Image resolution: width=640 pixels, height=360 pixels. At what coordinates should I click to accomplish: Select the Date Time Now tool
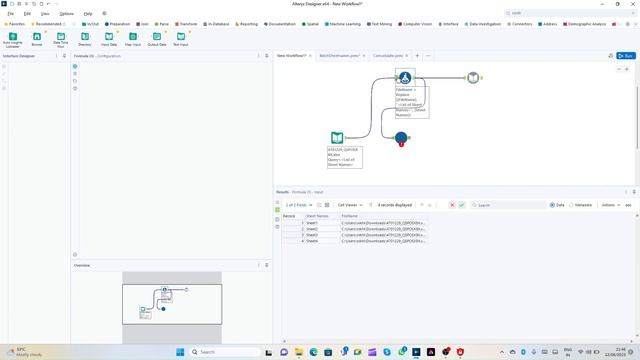[61, 39]
